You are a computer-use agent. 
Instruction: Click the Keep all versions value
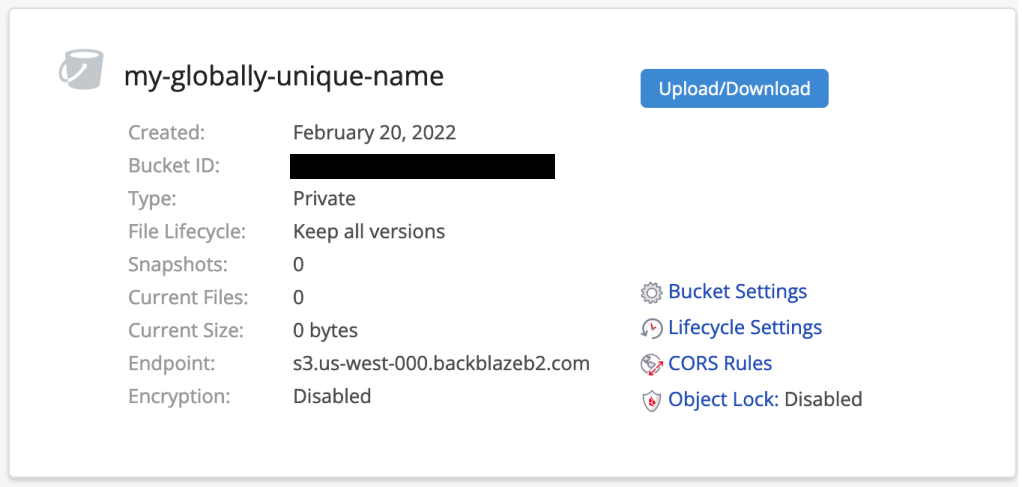(x=369, y=231)
